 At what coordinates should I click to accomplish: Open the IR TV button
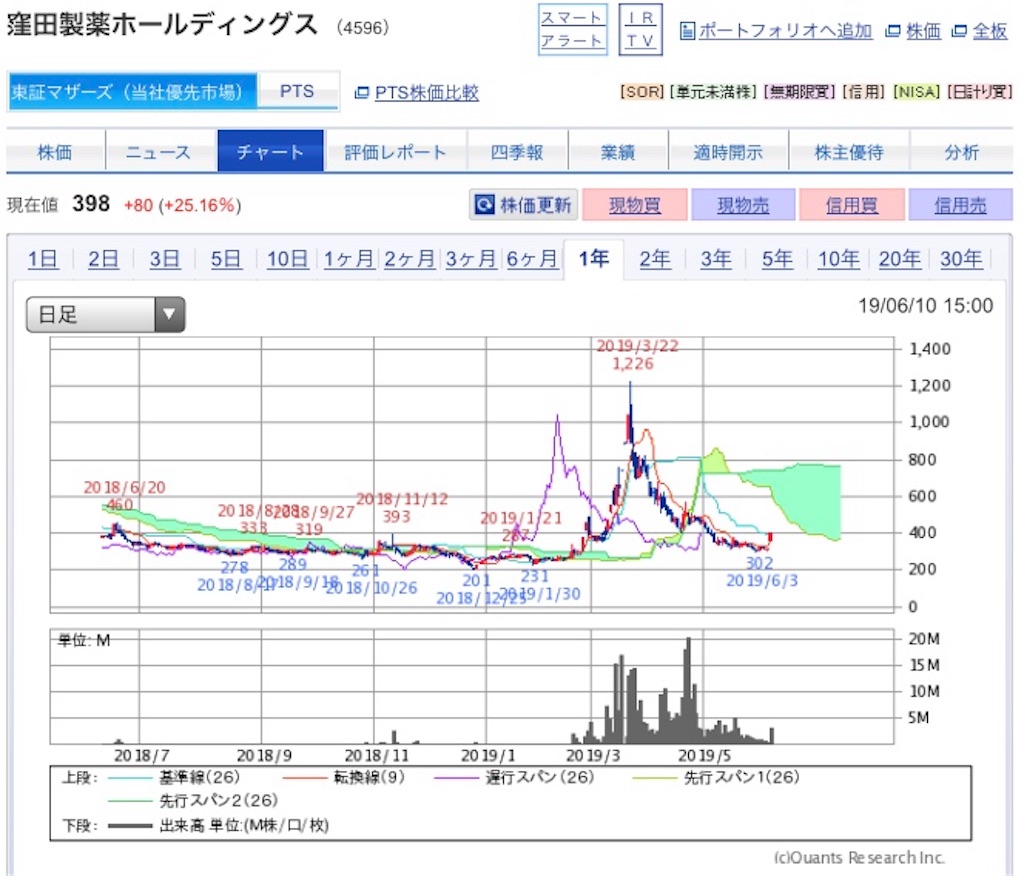click(x=640, y=29)
